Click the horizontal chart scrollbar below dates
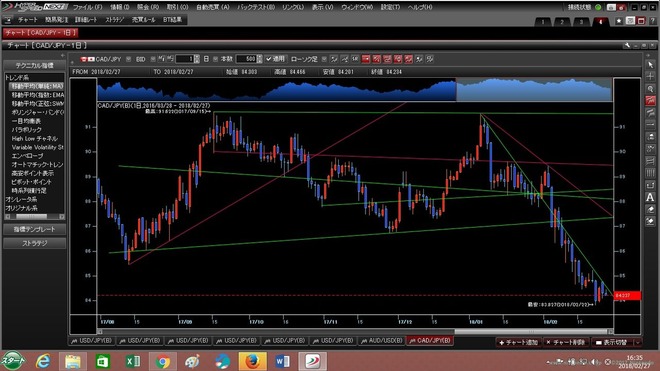The width and height of the screenshot is (660, 371). coord(355,331)
